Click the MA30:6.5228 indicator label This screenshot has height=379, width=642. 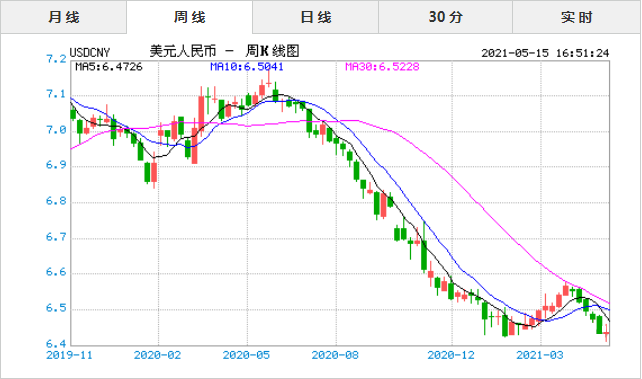pos(382,67)
